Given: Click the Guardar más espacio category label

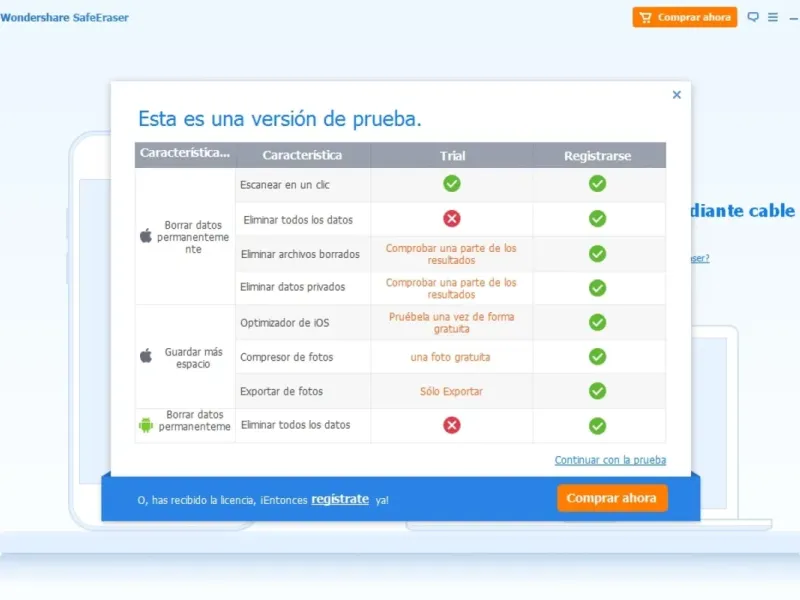Looking at the screenshot, I should tap(193, 358).
